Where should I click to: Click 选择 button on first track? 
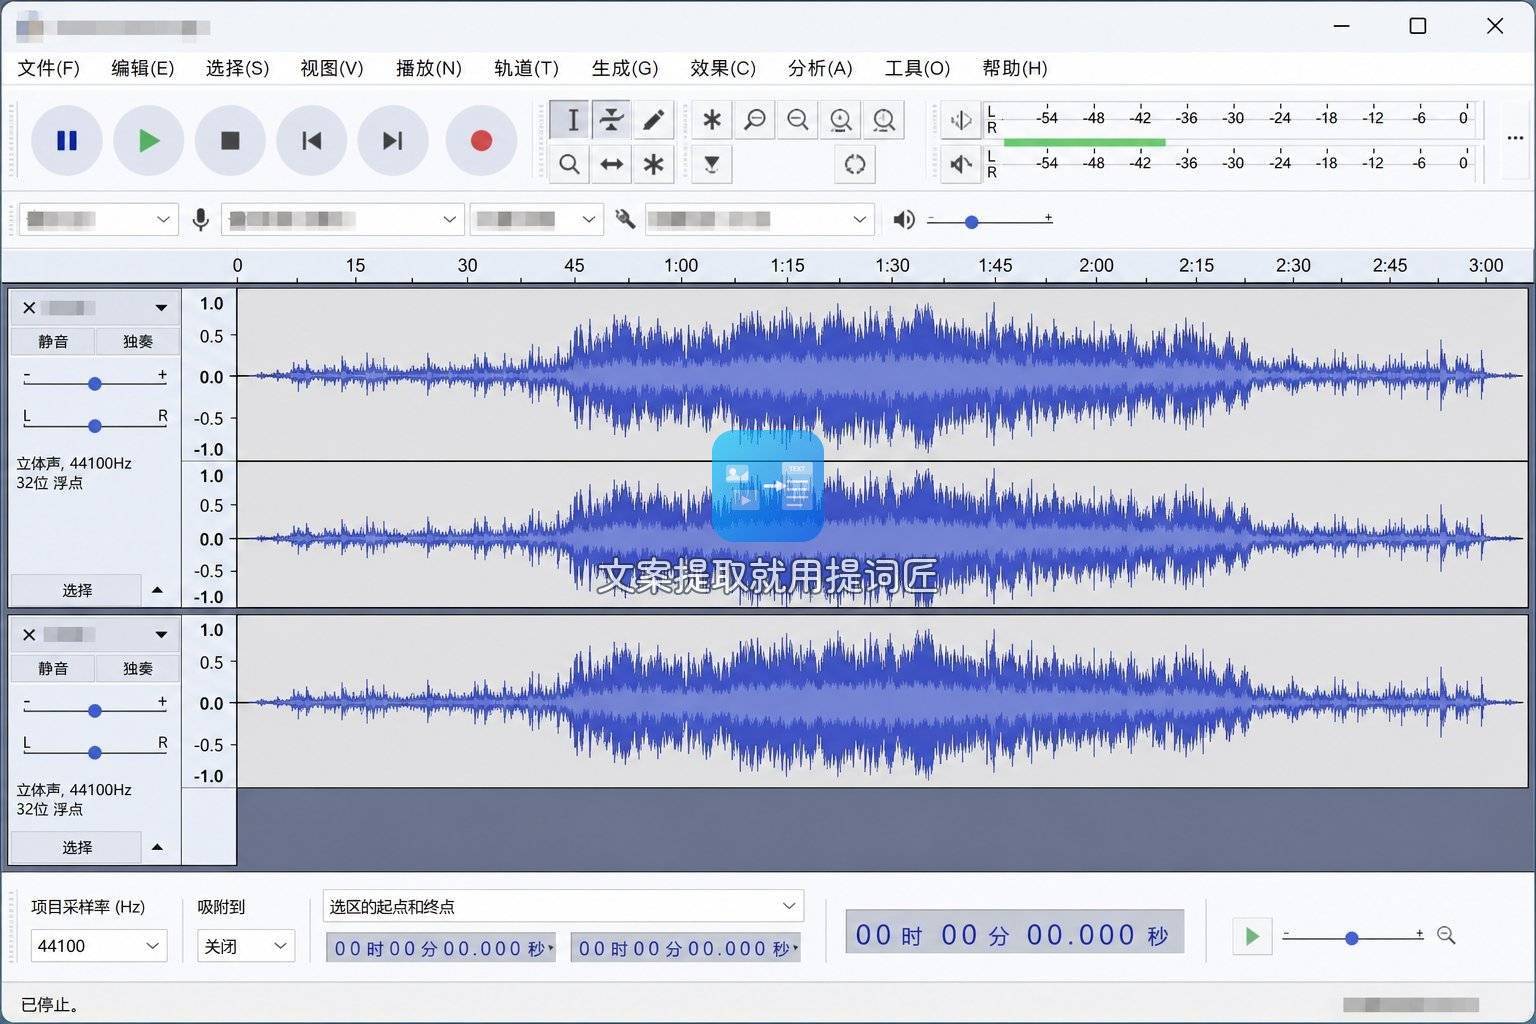tap(77, 590)
